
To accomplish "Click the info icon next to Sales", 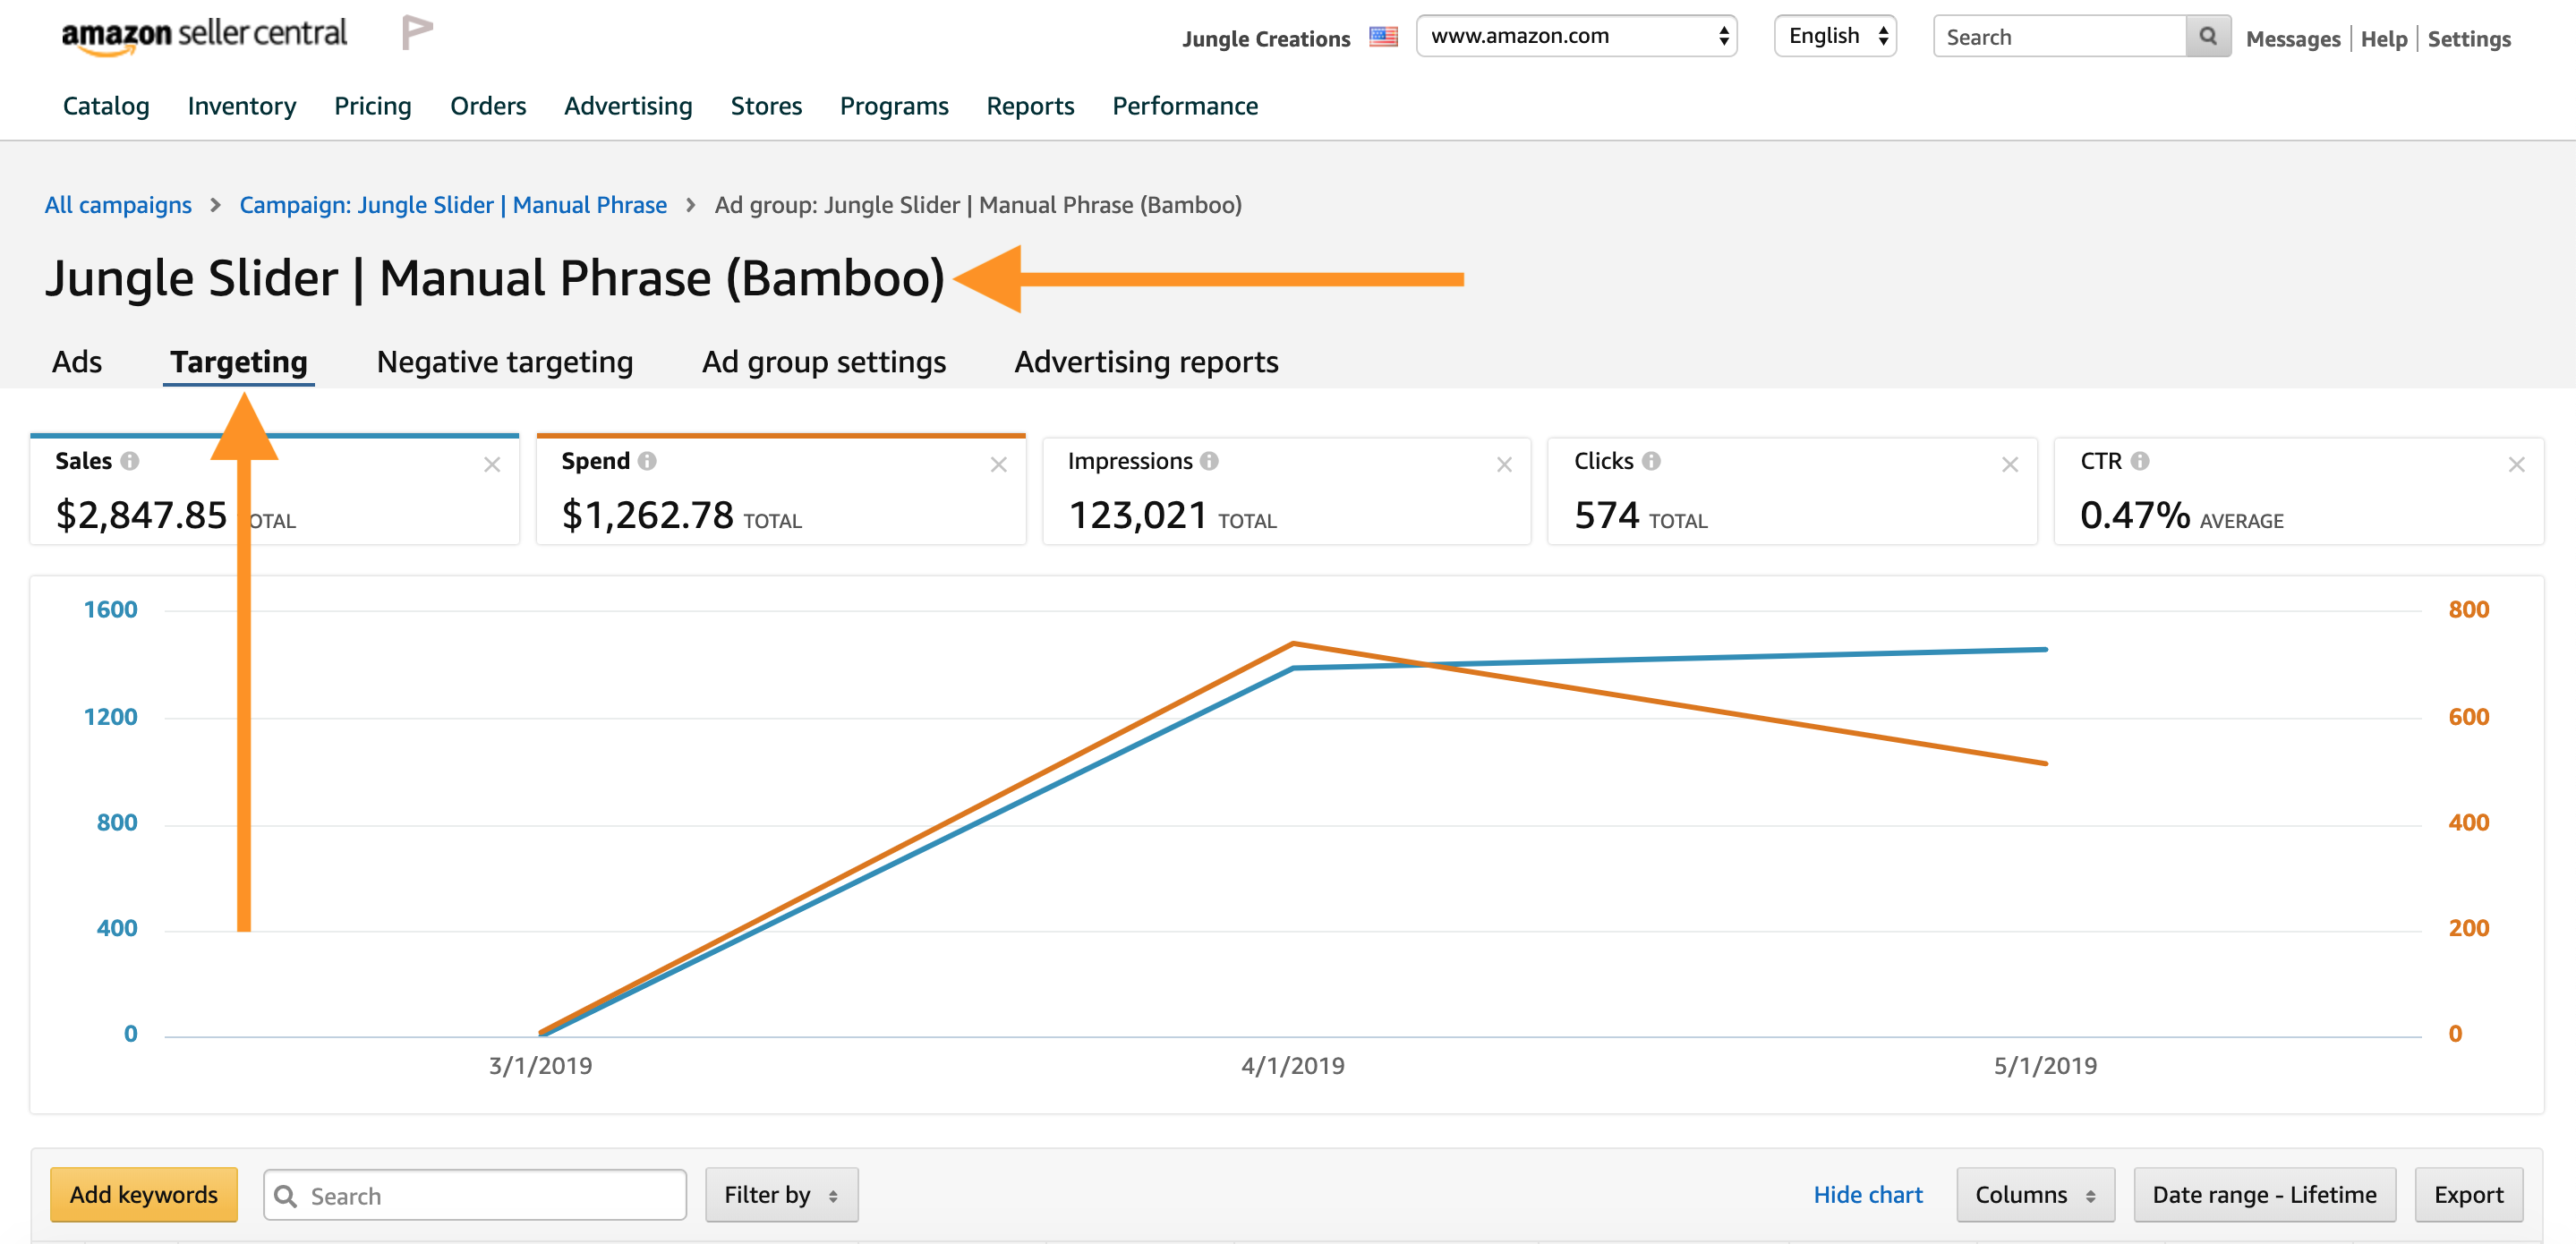I will pos(130,461).
